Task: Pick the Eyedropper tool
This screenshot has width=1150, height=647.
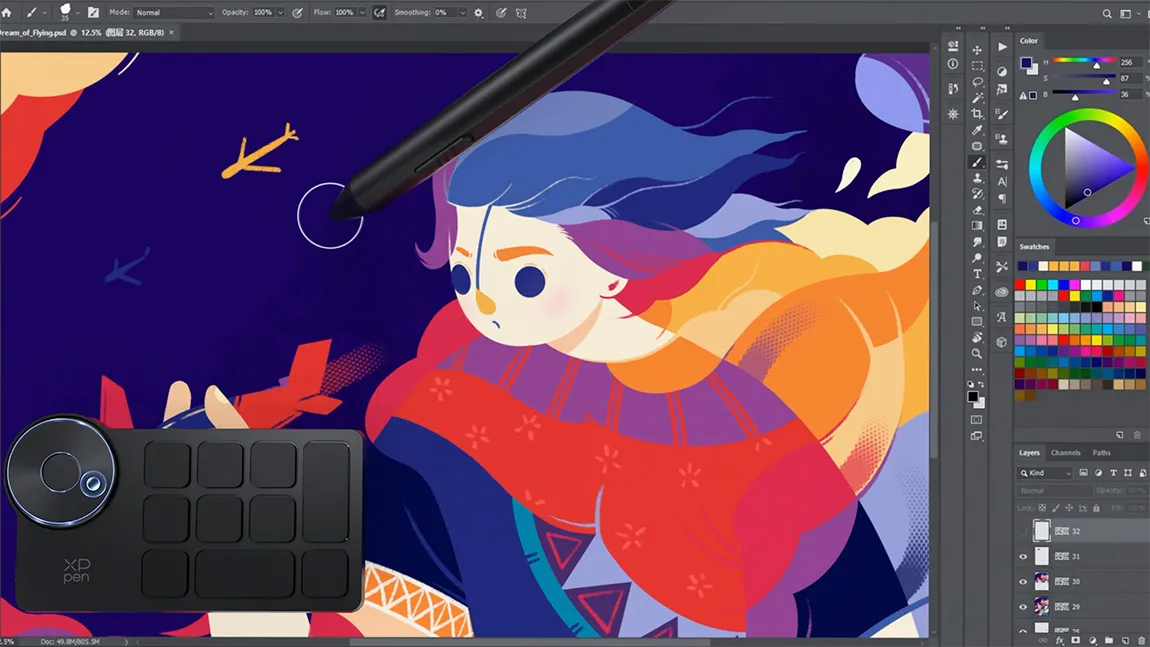Action: 977,130
